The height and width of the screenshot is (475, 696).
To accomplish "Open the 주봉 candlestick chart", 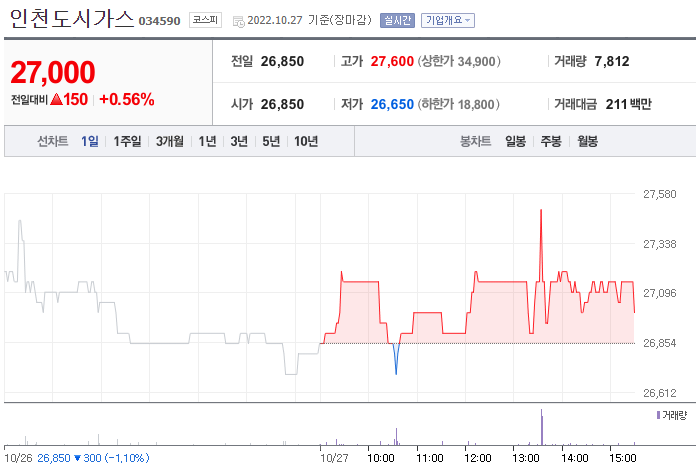I will [551, 141].
